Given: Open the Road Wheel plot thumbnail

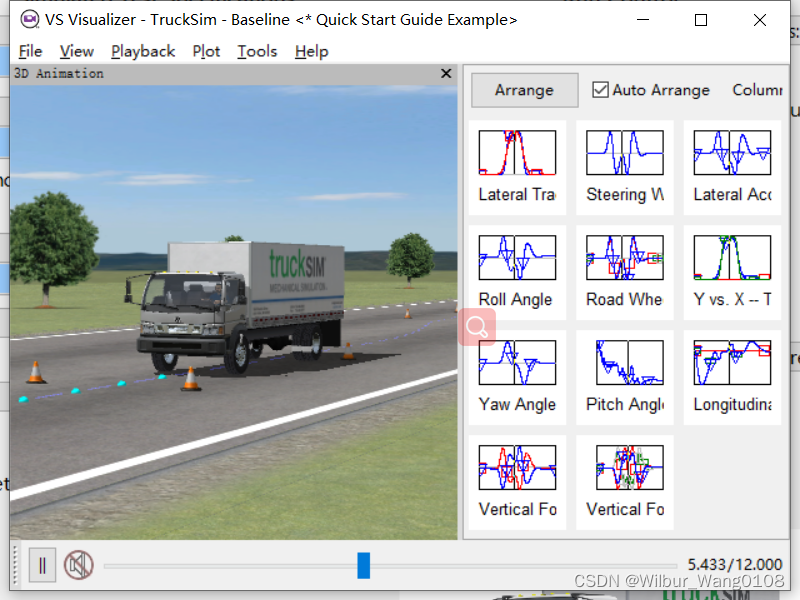Looking at the screenshot, I should [x=625, y=272].
